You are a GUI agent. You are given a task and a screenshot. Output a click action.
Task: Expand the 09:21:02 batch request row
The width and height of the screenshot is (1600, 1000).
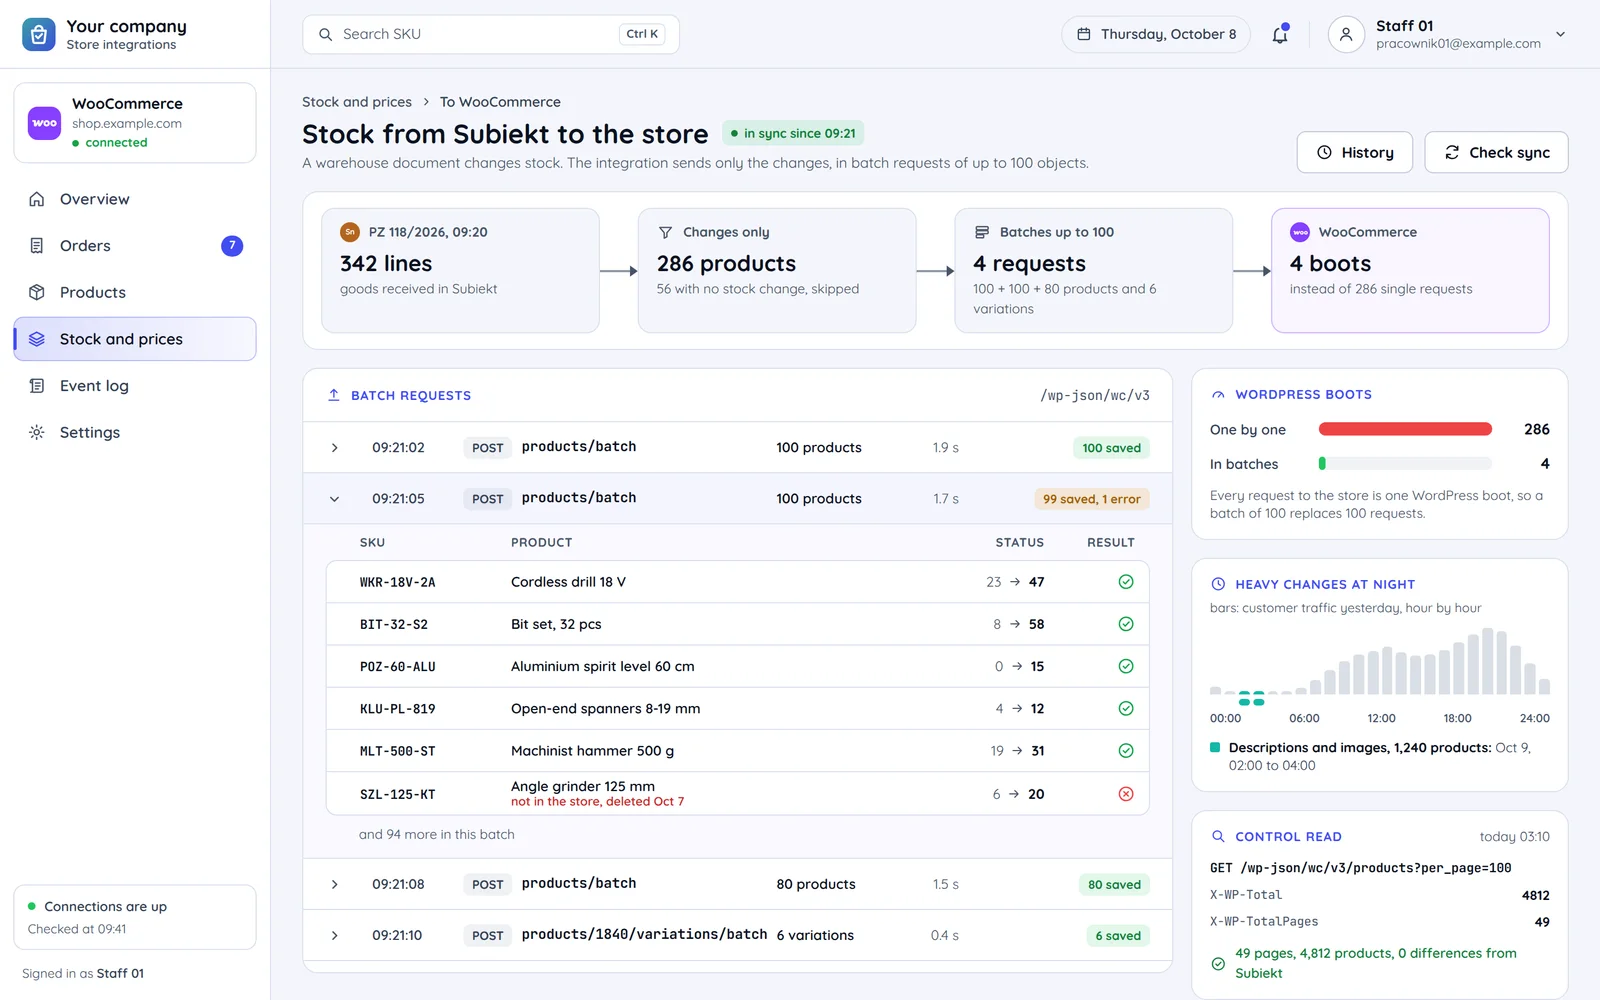click(335, 448)
